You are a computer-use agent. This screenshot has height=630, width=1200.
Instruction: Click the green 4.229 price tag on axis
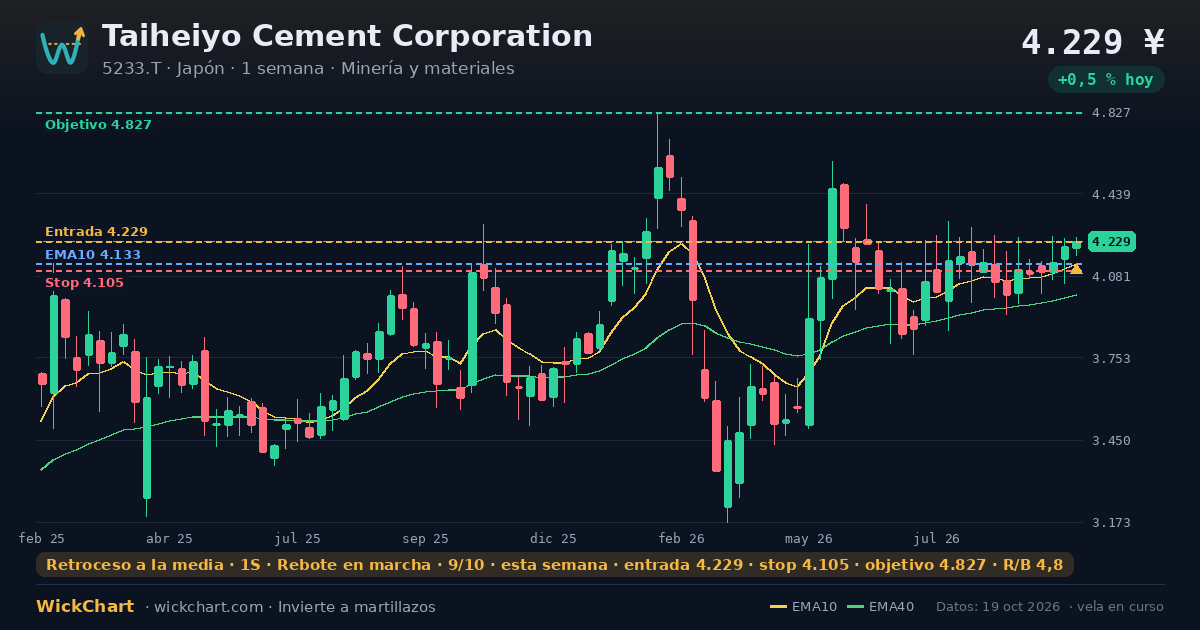pos(1111,242)
